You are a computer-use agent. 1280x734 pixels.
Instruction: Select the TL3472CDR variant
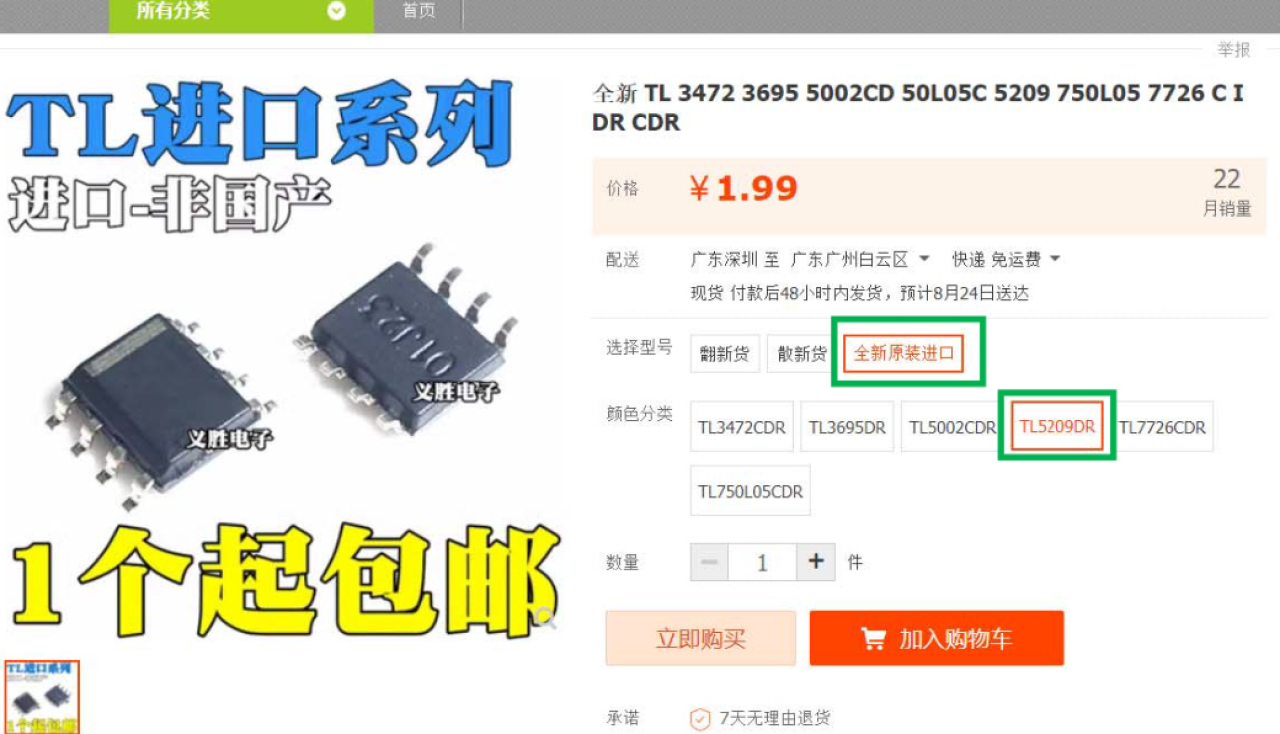tap(742, 427)
